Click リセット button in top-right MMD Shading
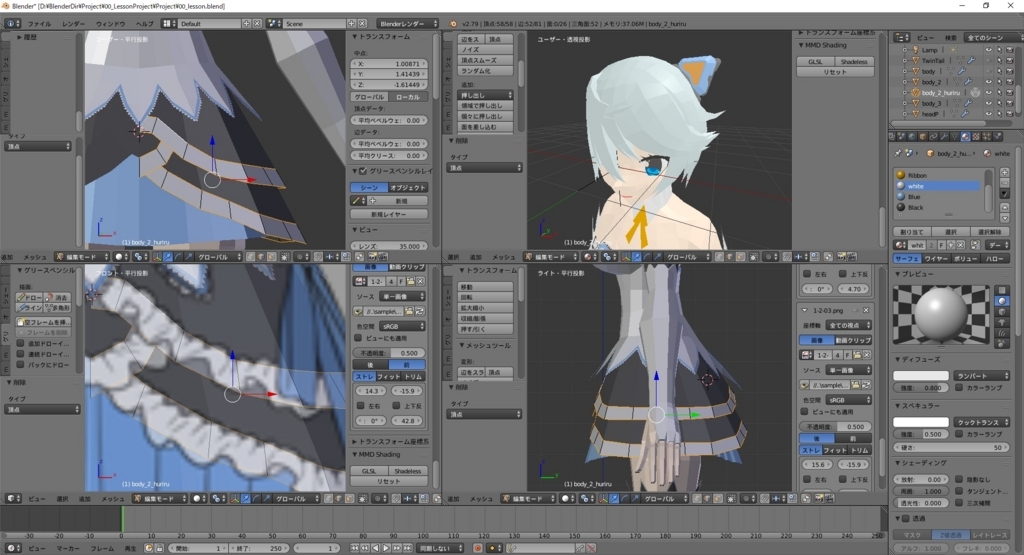The width and height of the screenshot is (1024, 555). tap(835, 72)
